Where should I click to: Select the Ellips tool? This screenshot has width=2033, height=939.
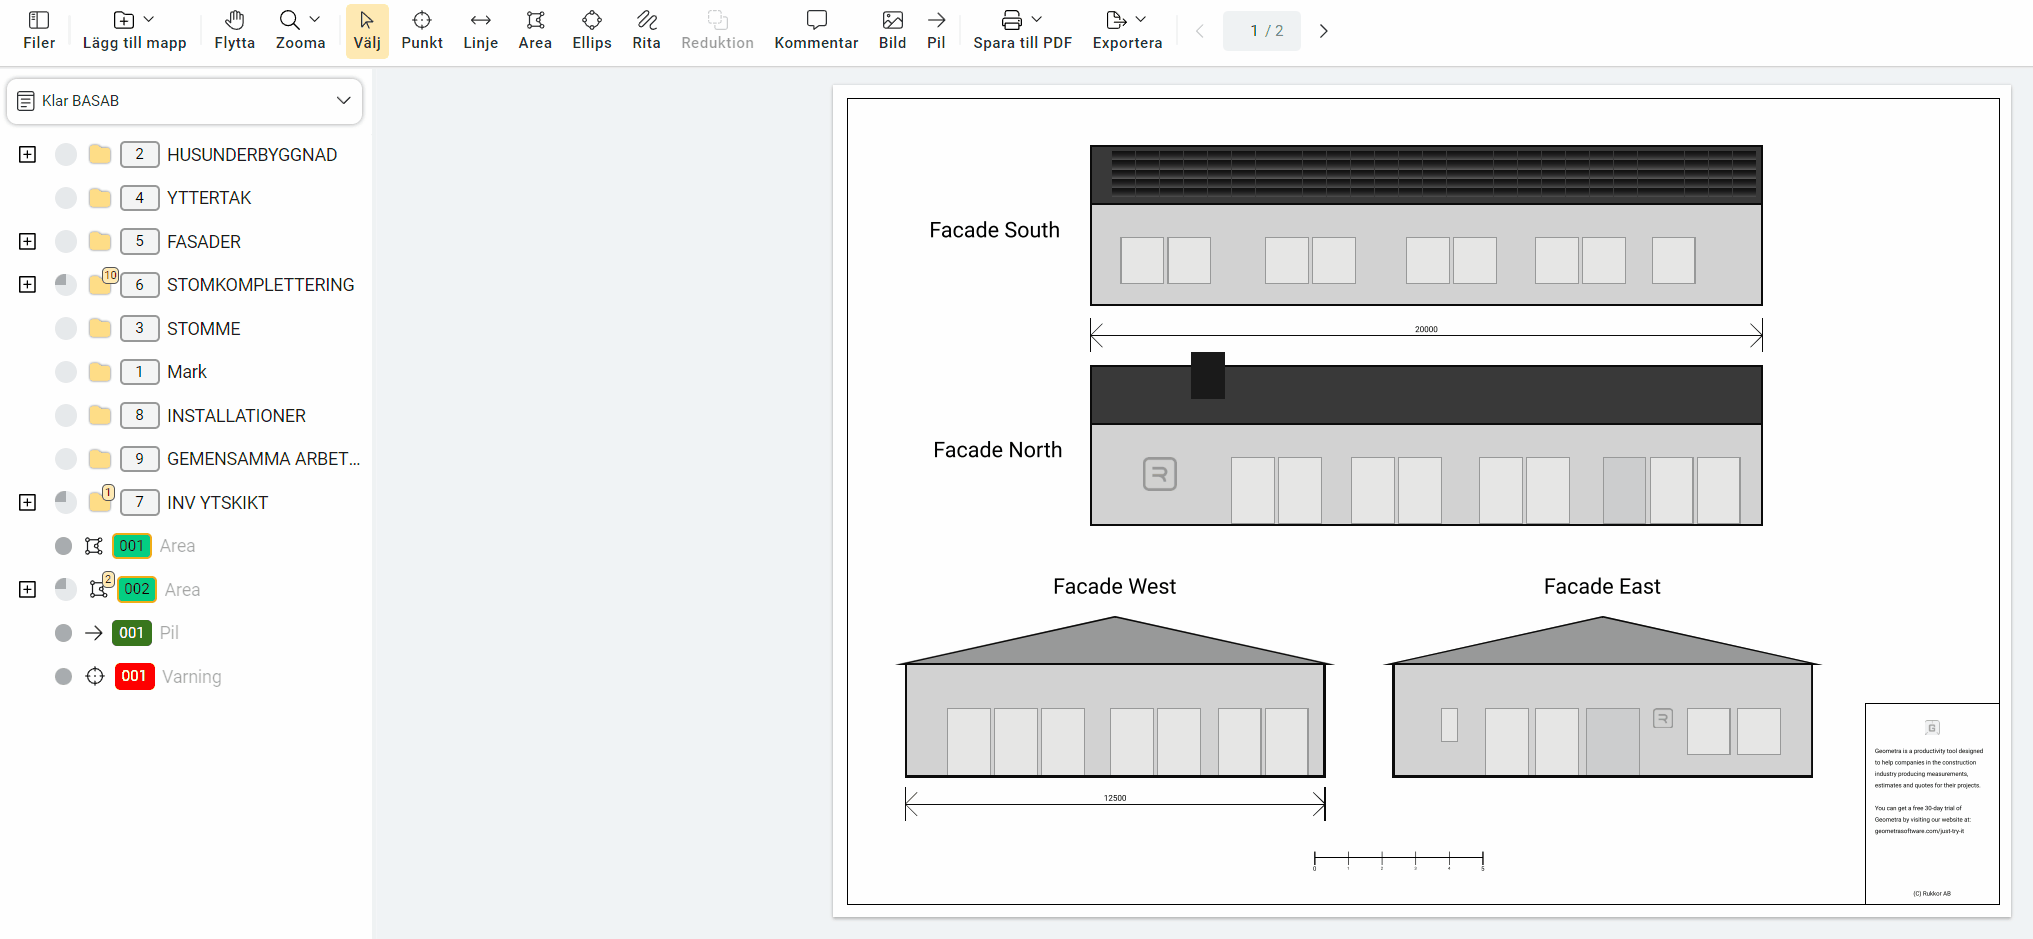[x=592, y=31]
